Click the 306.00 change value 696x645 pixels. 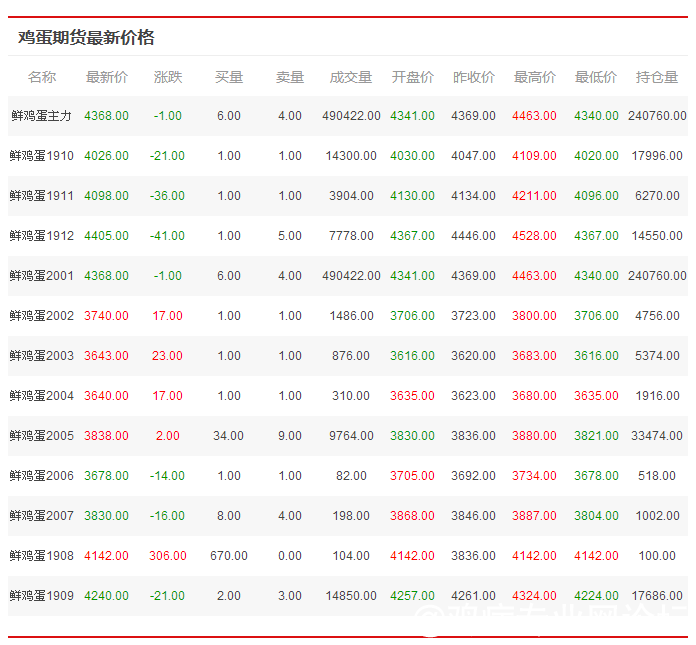pyautogui.click(x=168, y=555)
